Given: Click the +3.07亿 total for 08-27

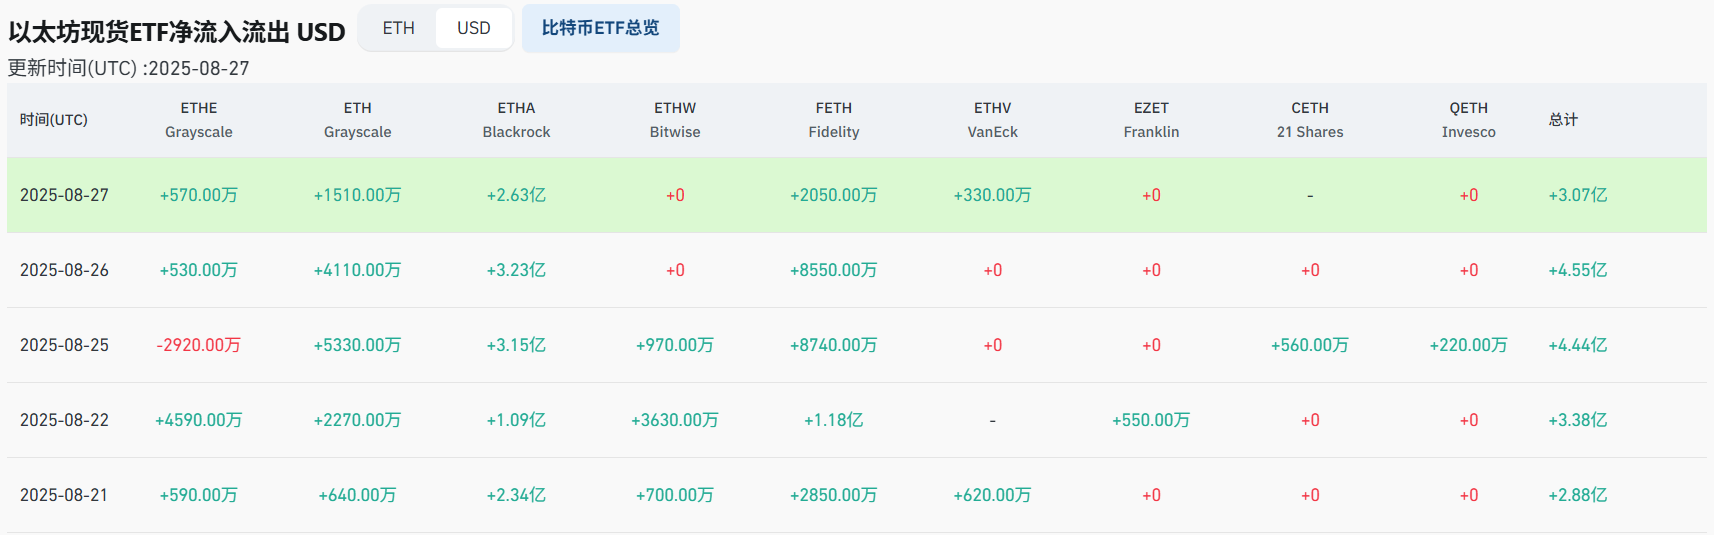Looking at the screenshot, I should pos(1577,195).
